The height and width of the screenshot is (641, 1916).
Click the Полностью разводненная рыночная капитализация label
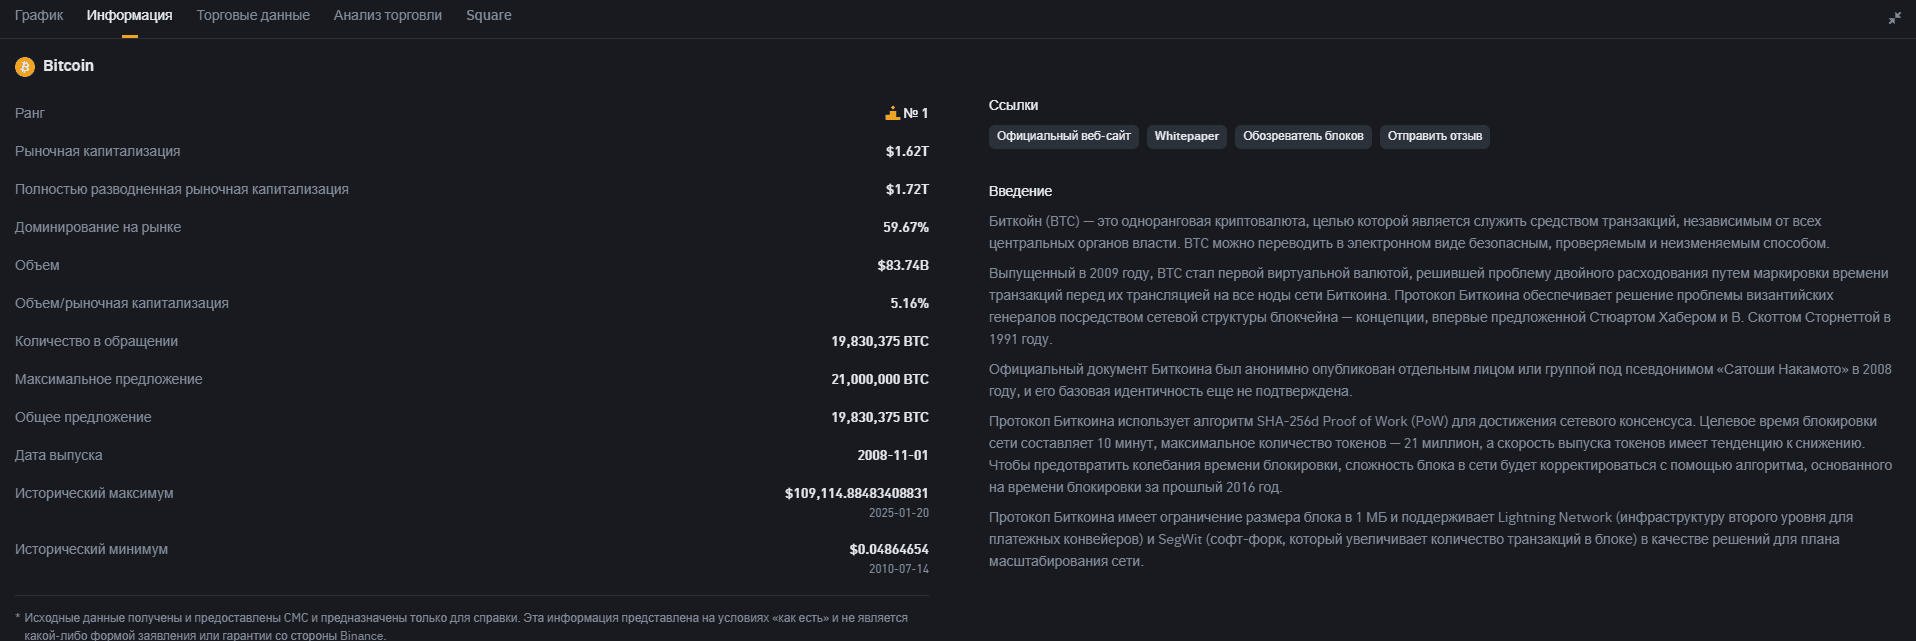tap(182, 189)
